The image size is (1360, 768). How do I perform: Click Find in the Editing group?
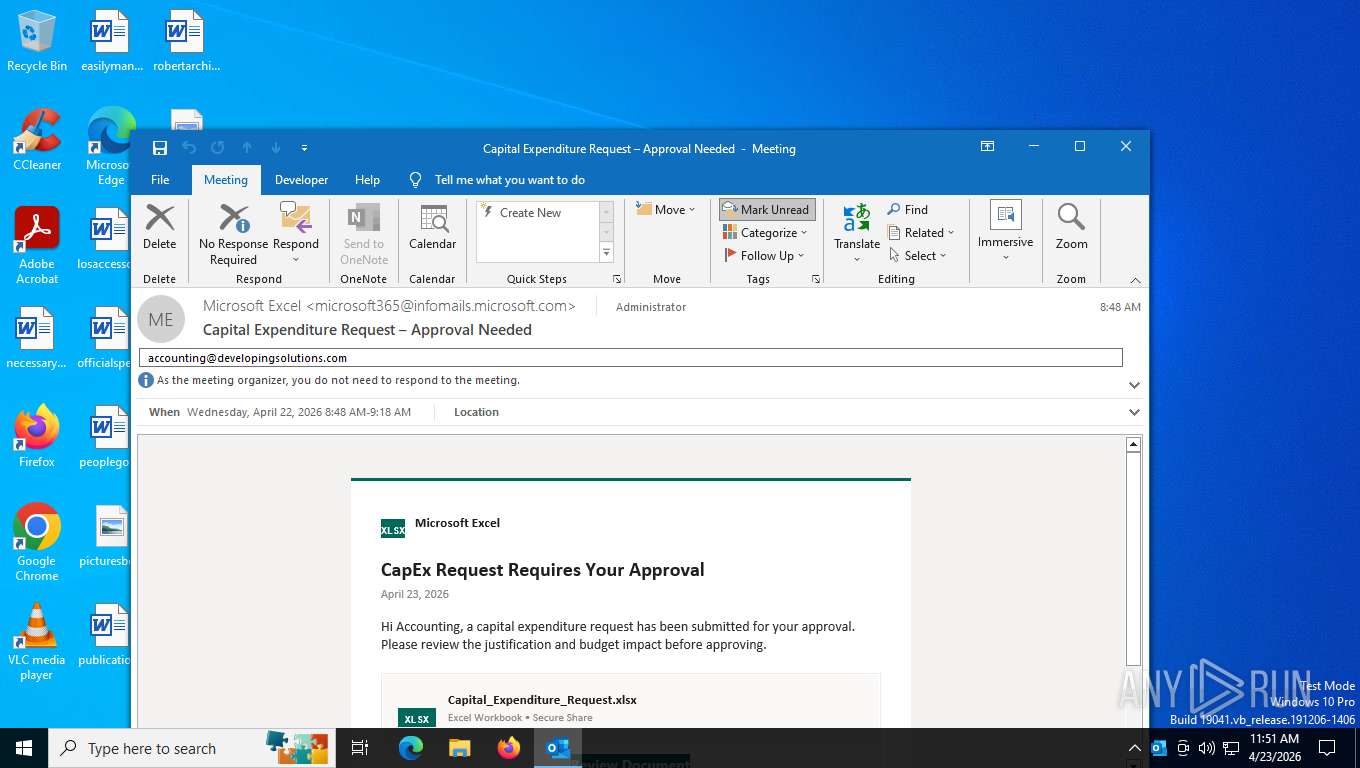(x=908, y=210)
